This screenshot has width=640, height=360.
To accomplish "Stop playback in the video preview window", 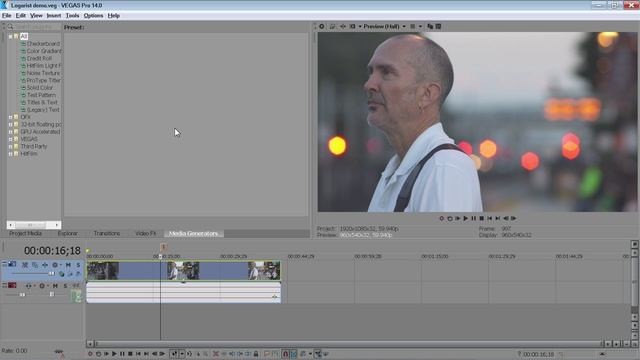I will coord(482,218).
